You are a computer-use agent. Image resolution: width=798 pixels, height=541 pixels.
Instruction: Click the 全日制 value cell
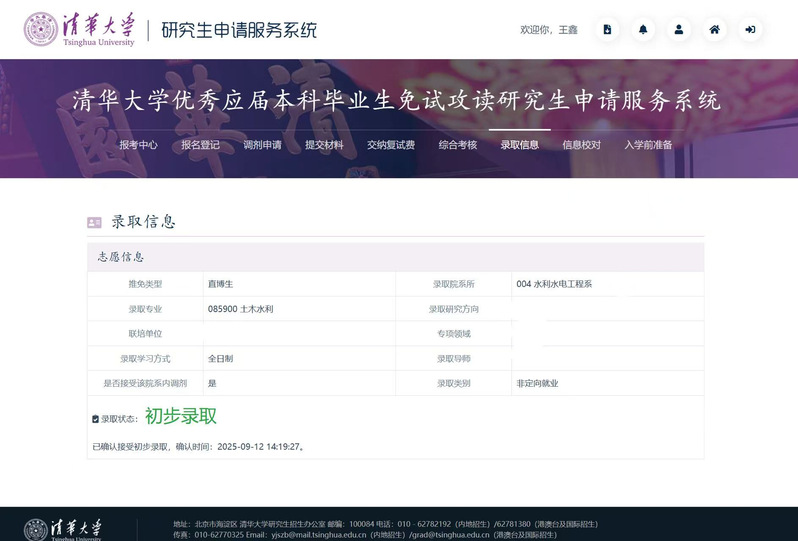click(299, 358)
